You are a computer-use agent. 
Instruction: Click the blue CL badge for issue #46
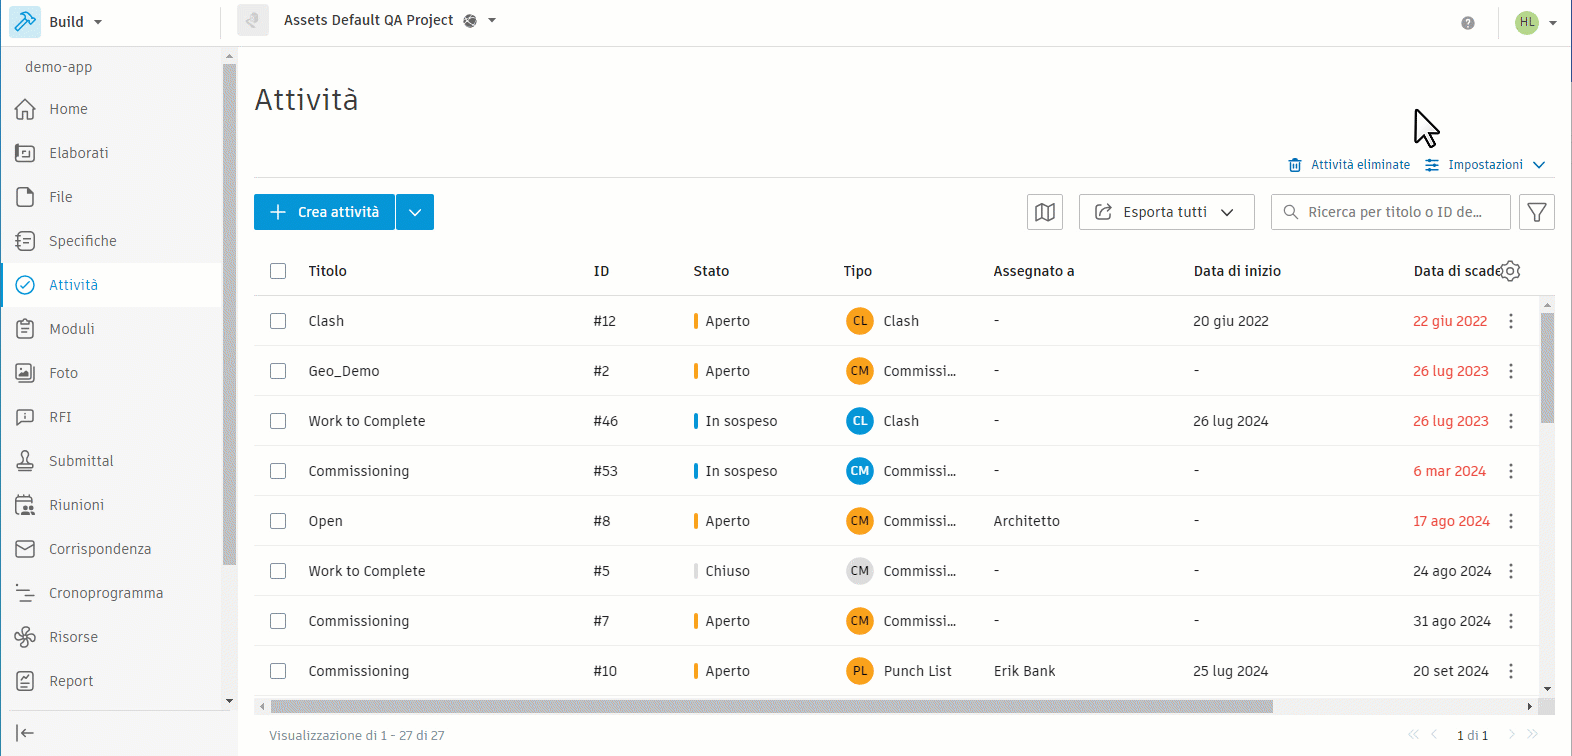point(860,421)
